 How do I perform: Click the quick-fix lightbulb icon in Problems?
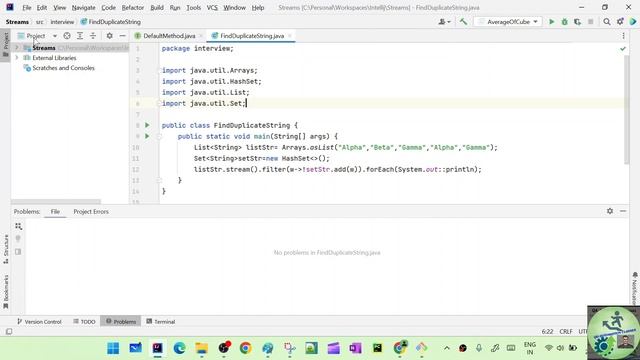18,239
